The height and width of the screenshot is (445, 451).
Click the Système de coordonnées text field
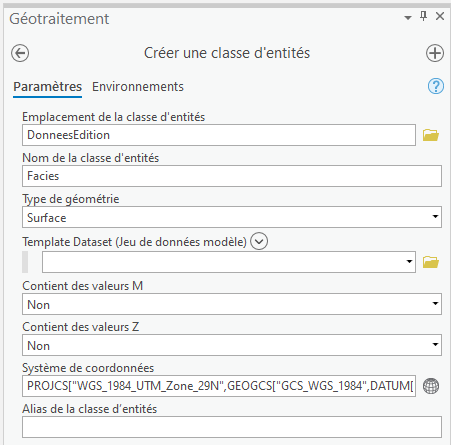coord(219,386)
